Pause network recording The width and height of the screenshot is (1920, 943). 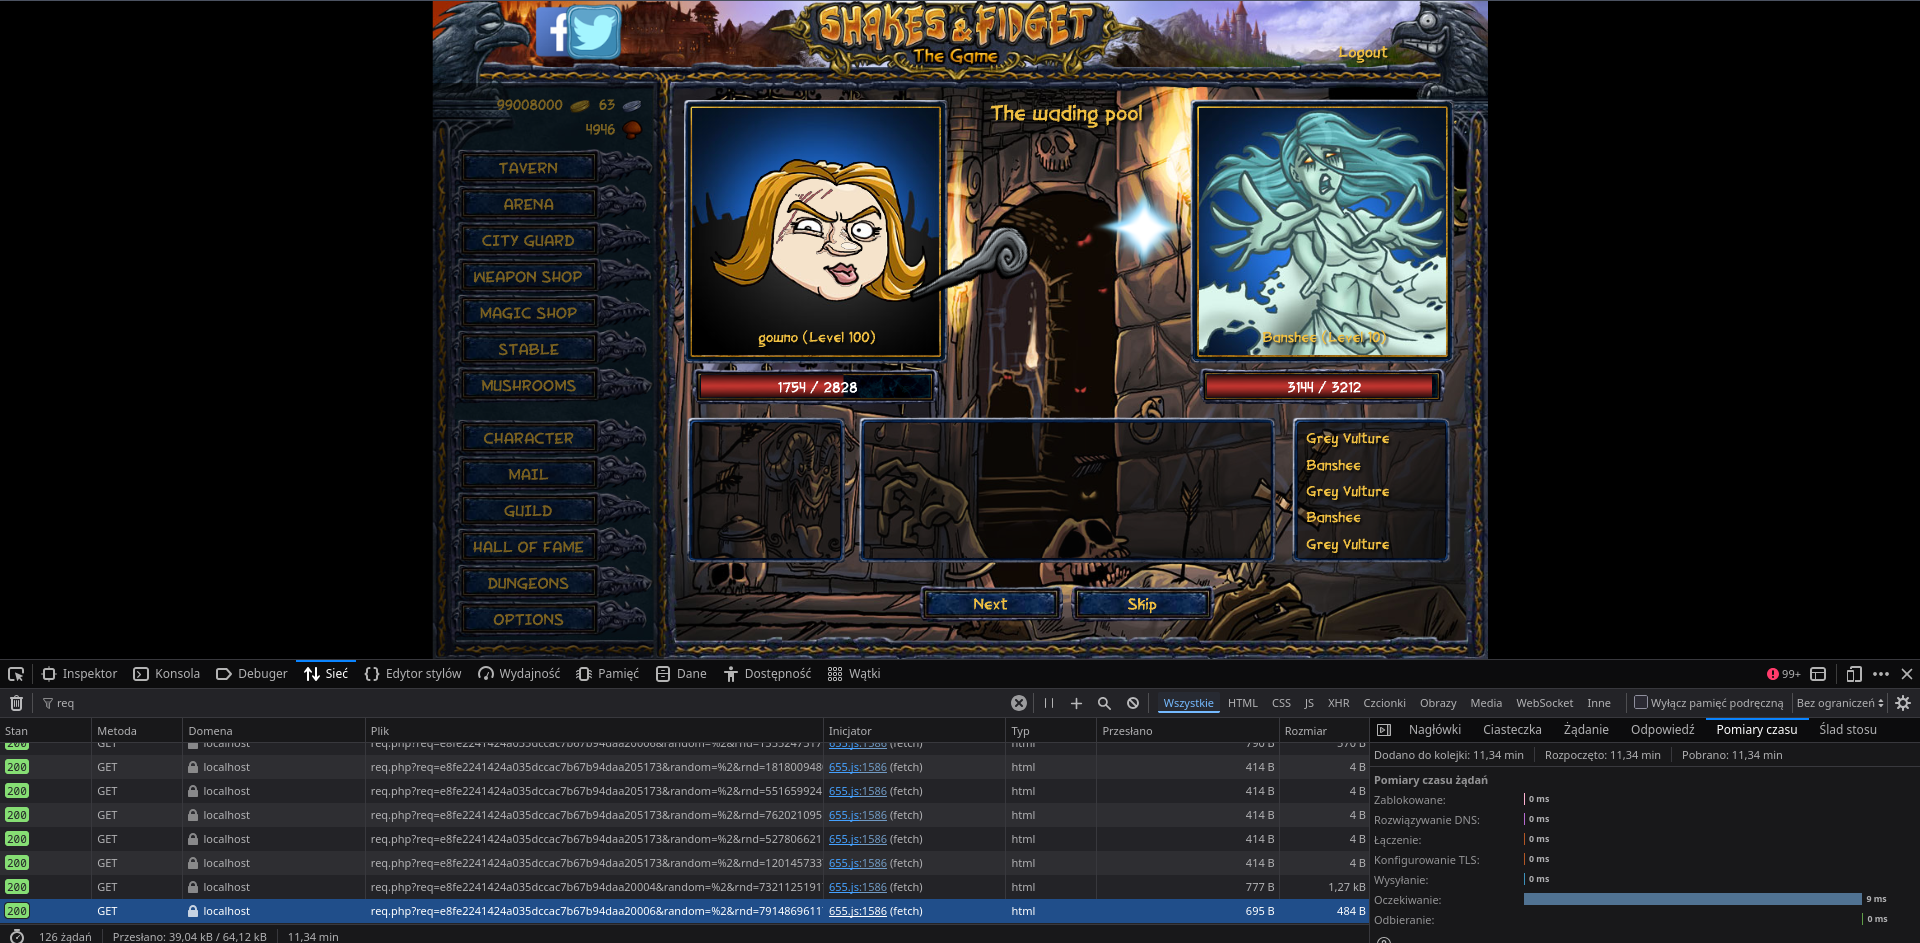[x=1049, y=703]
